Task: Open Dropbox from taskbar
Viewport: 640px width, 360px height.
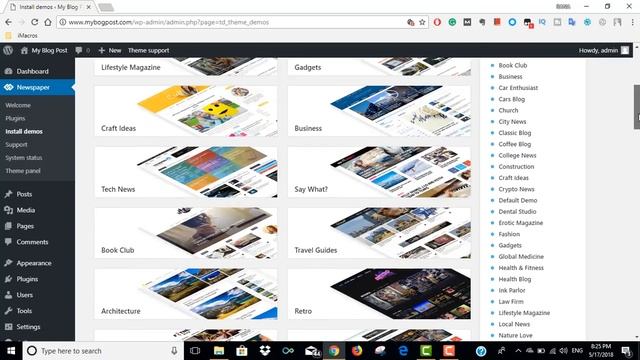Action: (x=265, y=351)
